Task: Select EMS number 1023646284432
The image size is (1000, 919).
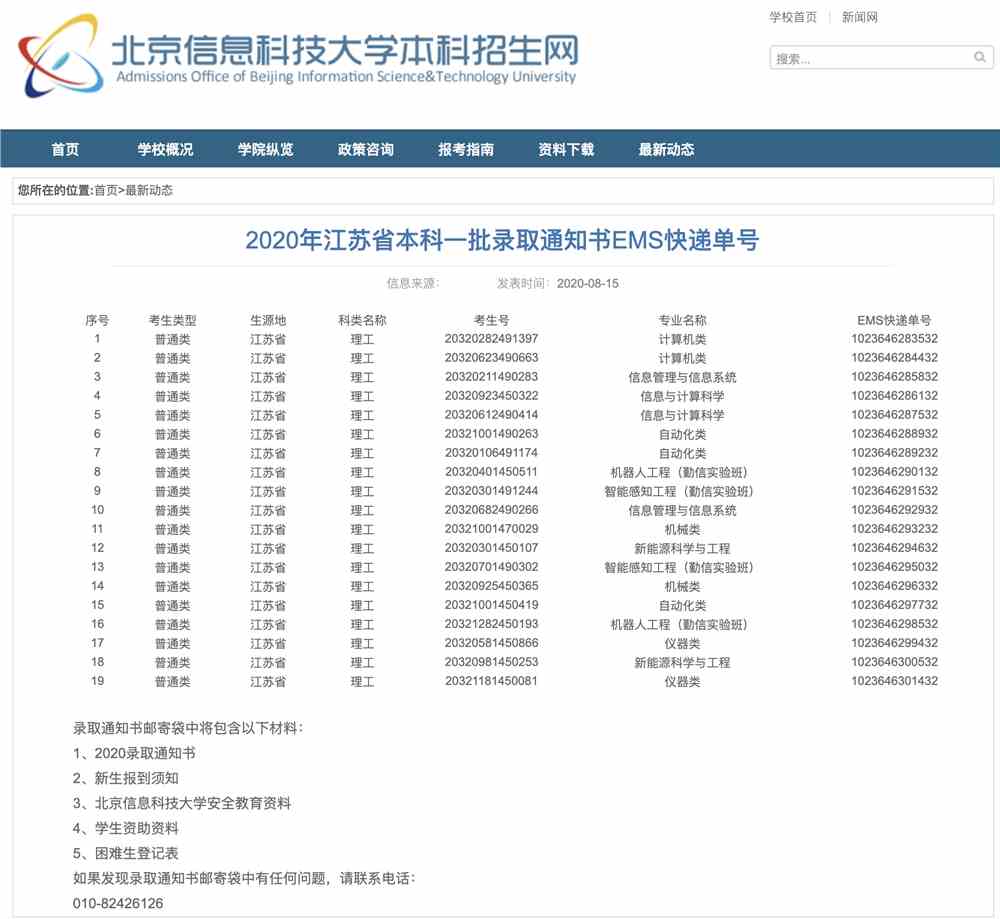Action: click(894, 358)
